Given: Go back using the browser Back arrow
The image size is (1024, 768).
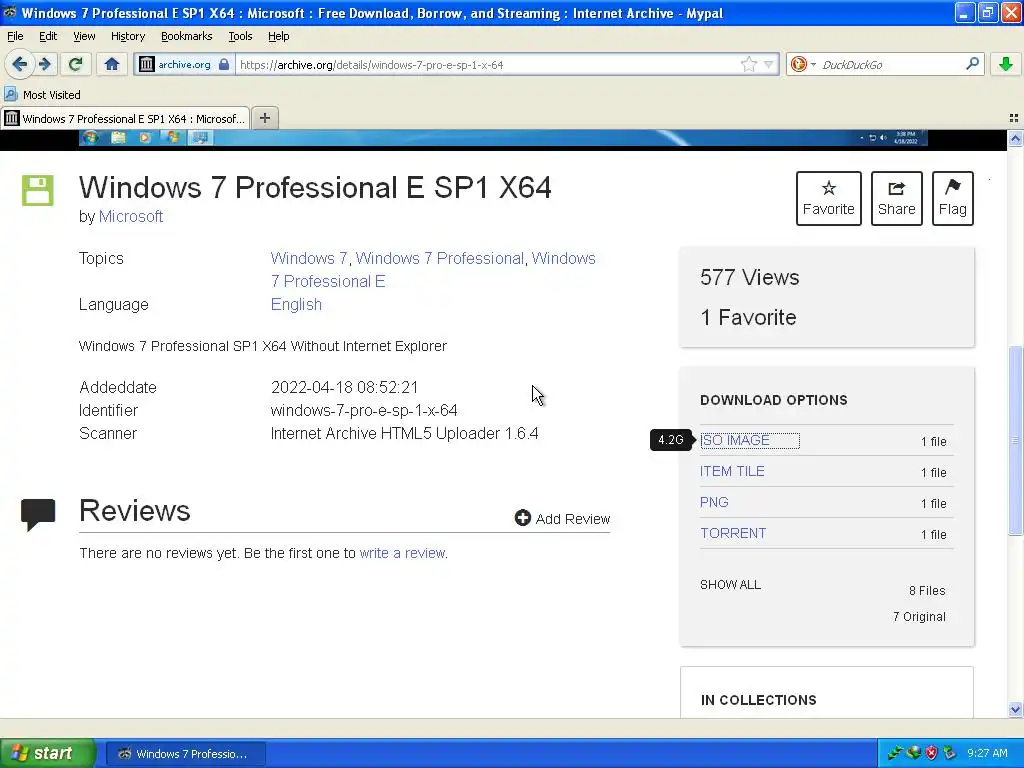Looking at the screenshot, I should 20,64.
